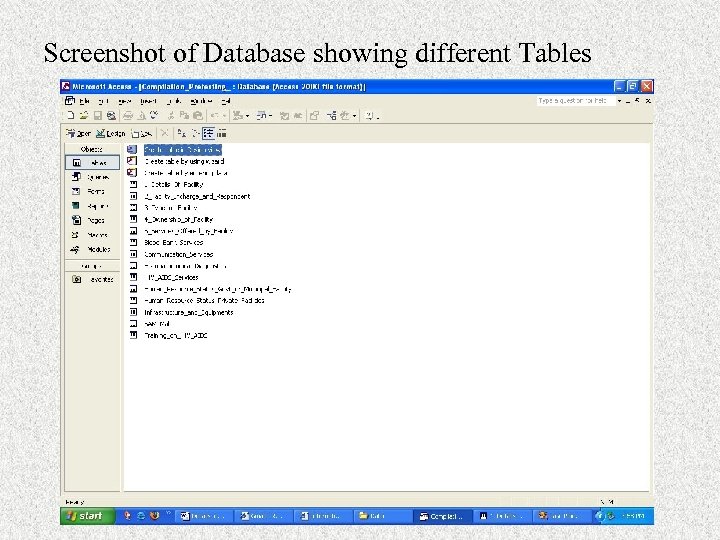Select Create table by entering data

pos(186,173)
